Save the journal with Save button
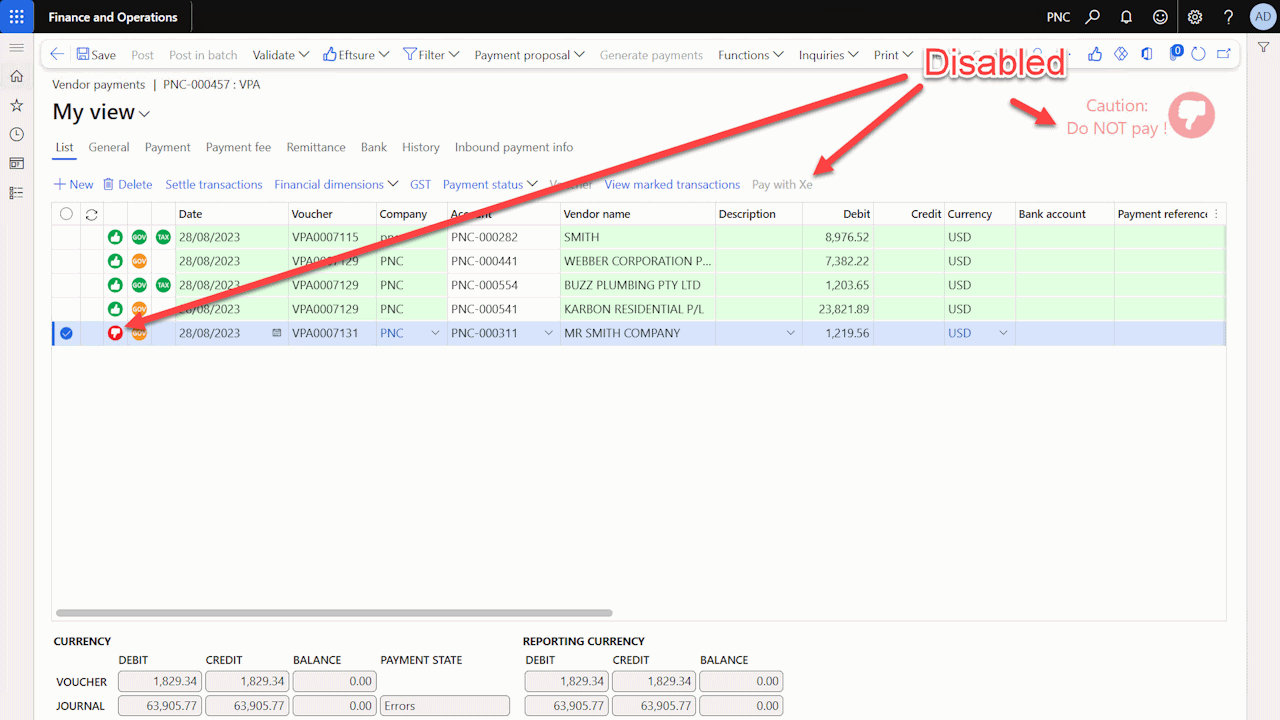The image size is (1280, 720). click(96, 55)
